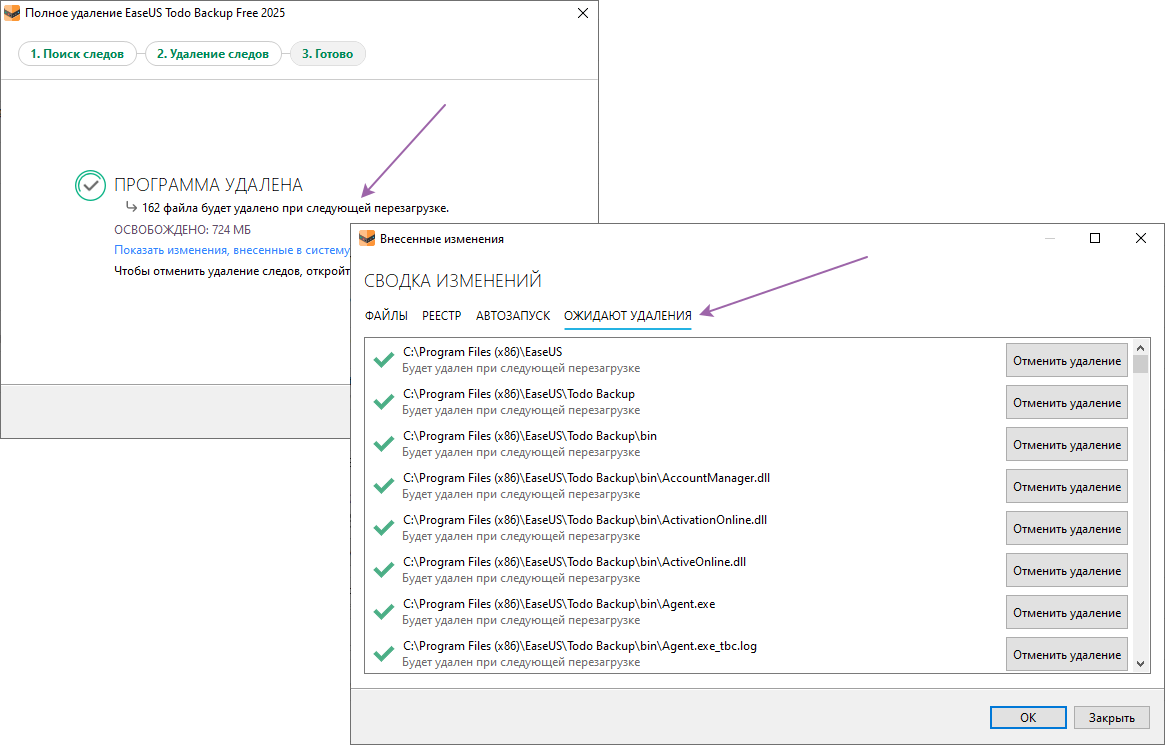Click checkmark icon for ActiveOnline.dll row

[x=382, y=570]
